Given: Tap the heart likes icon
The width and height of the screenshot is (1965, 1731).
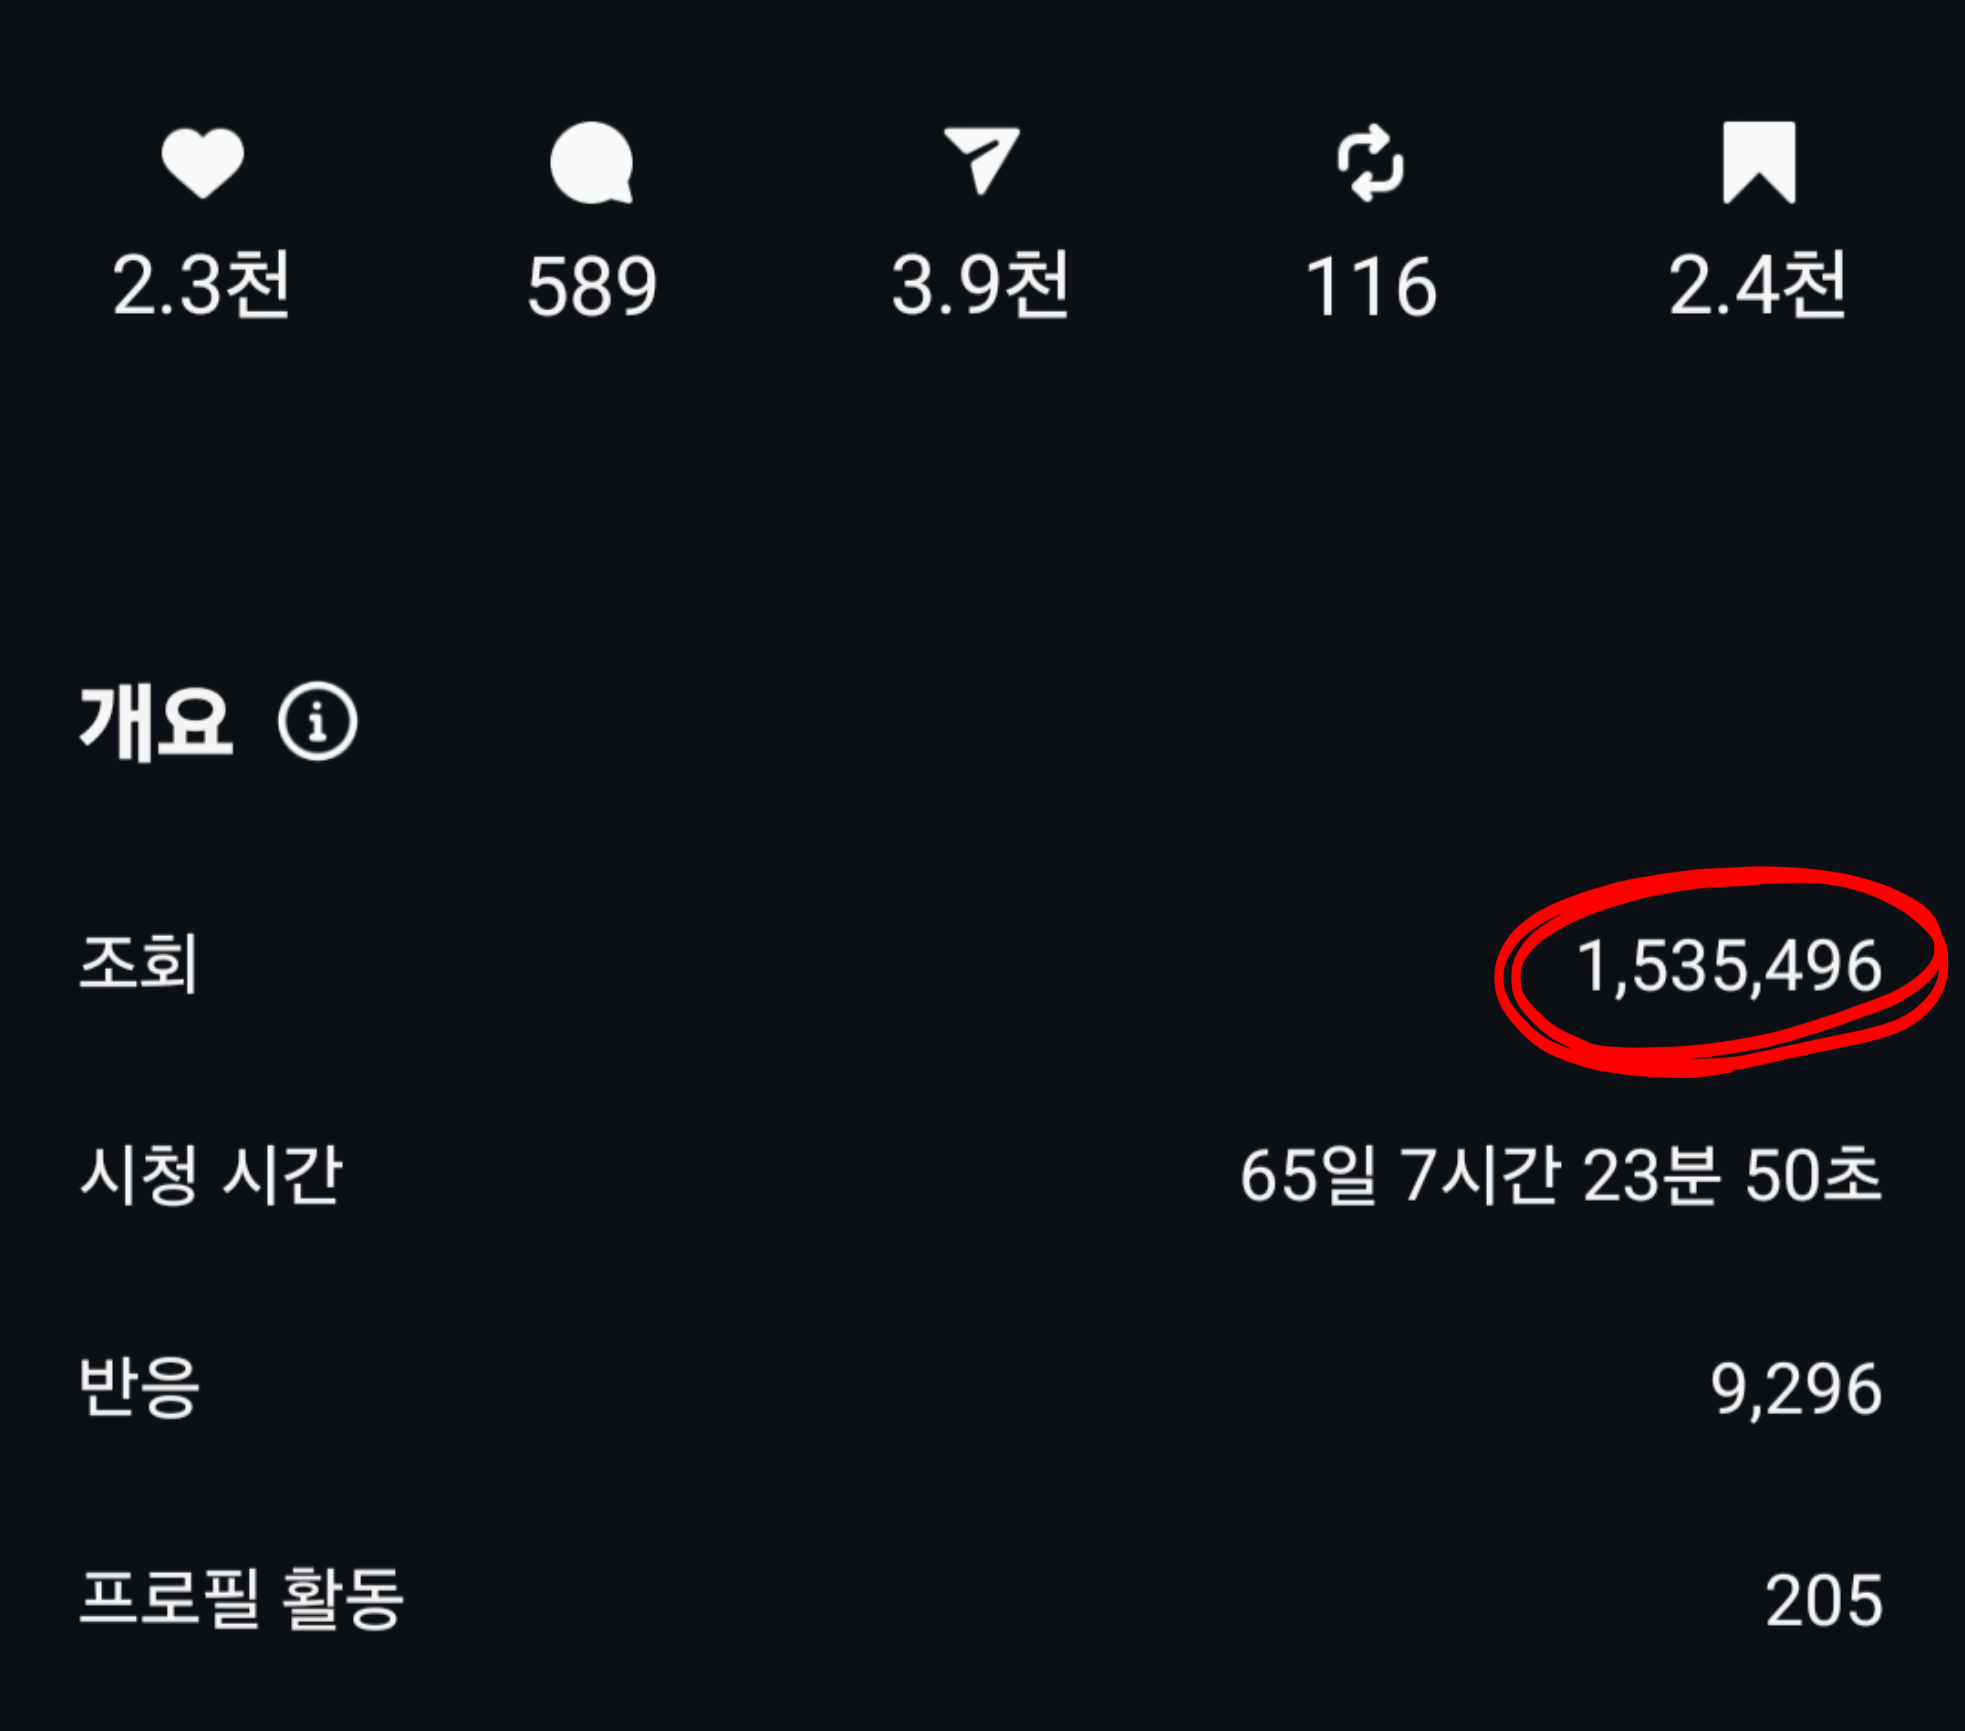Looking at the screenshot, I should (x=203, y=163).
